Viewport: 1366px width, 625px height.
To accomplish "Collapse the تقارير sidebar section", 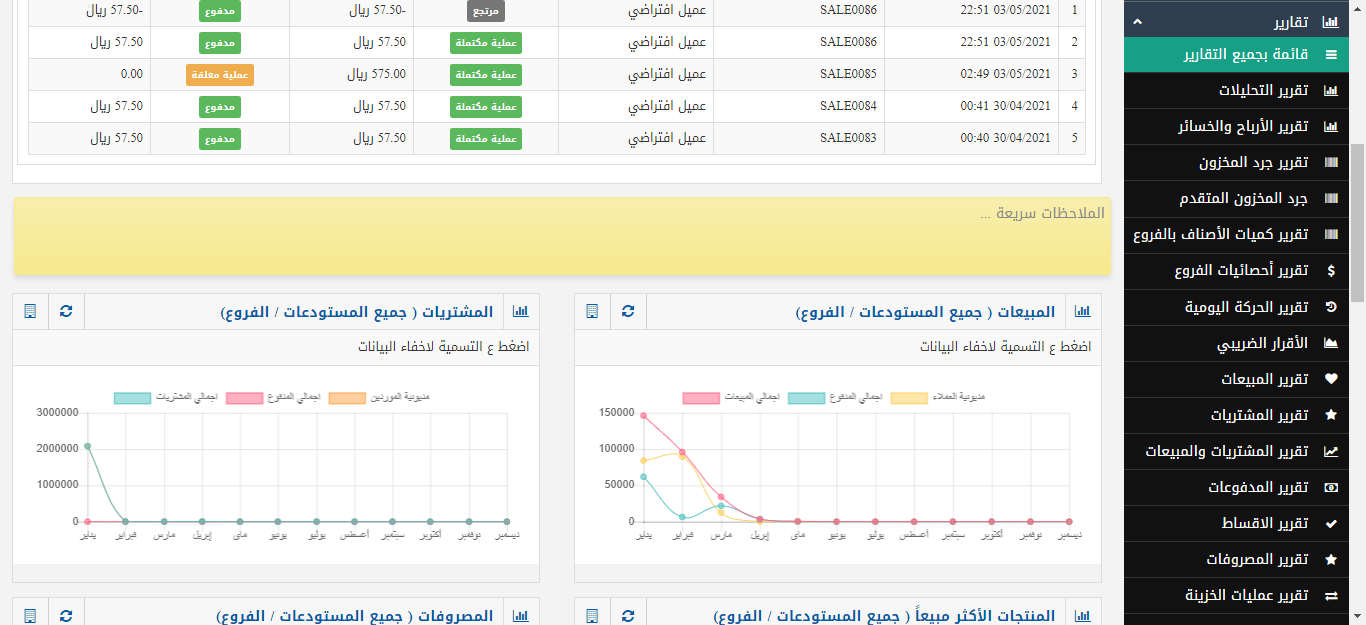I will click(x=1137, y=22).
